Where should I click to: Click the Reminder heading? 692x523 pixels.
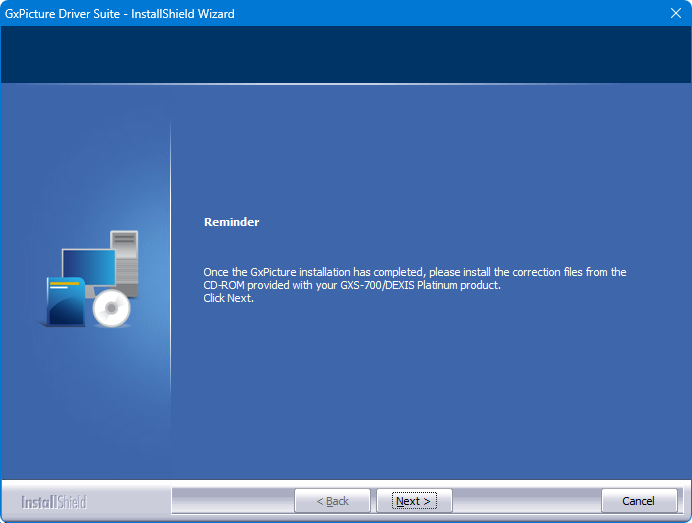click(231, 222)
